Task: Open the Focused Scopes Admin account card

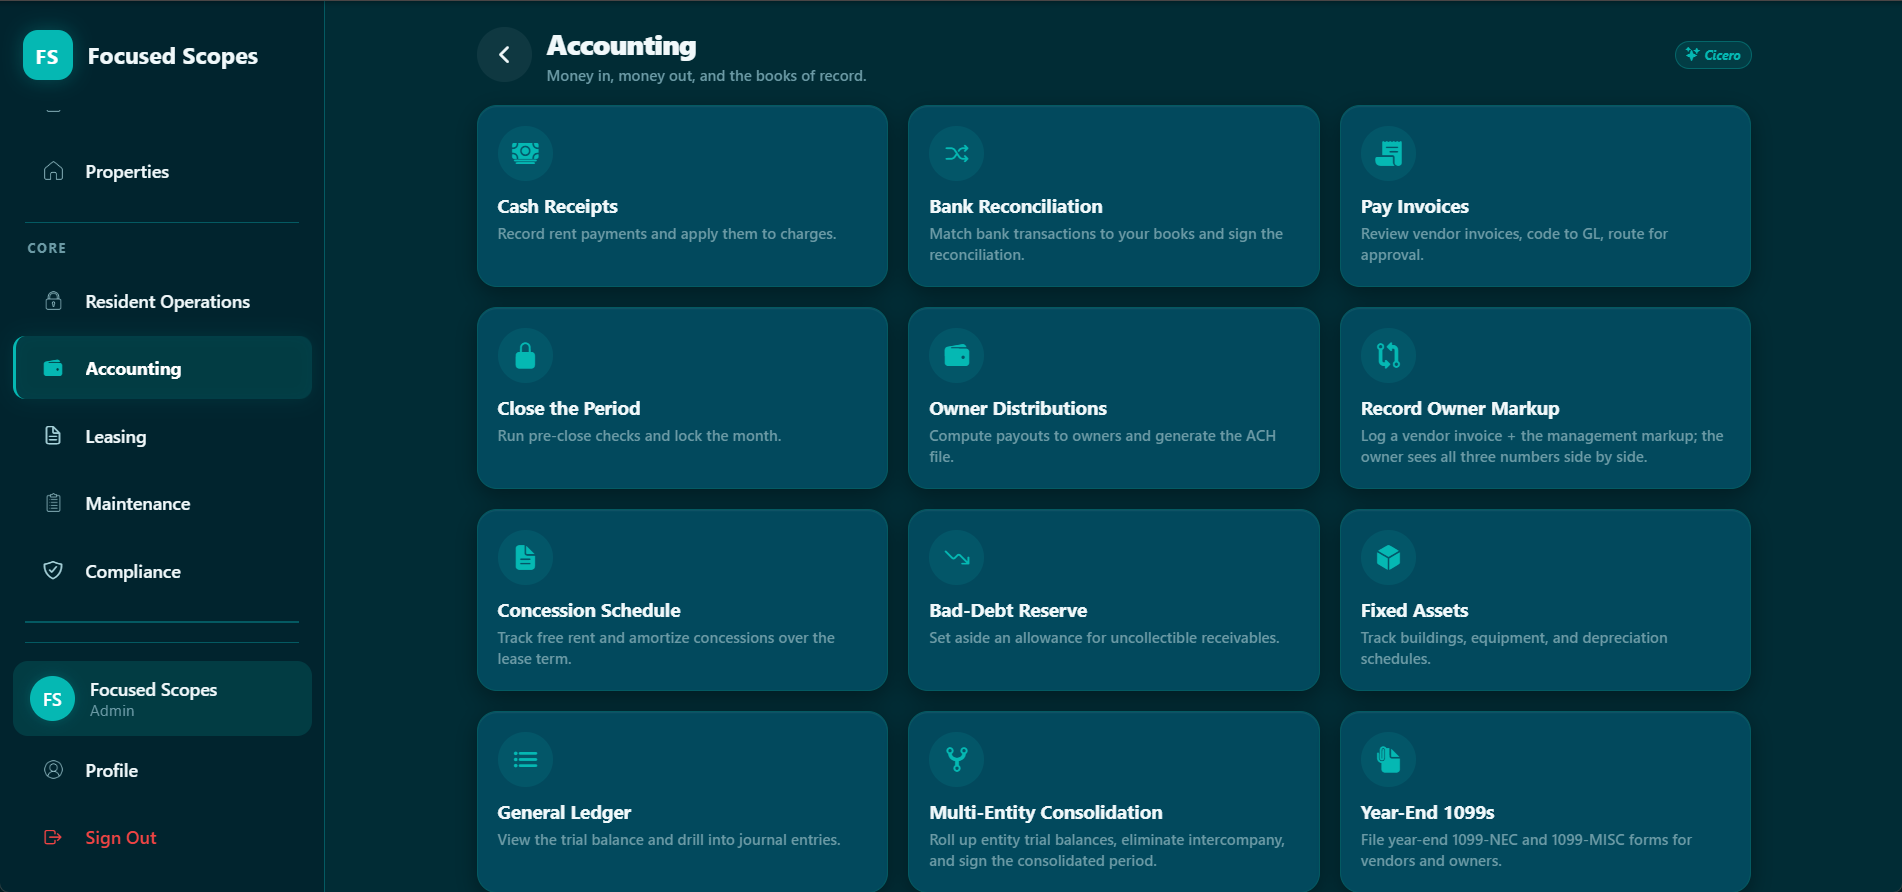Action: click(x=162, y=699)
